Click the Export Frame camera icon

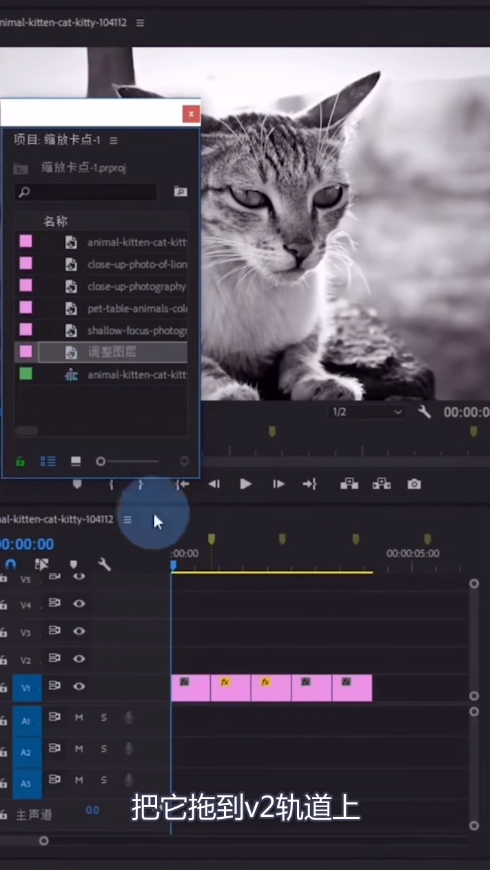tap(414, 484)
